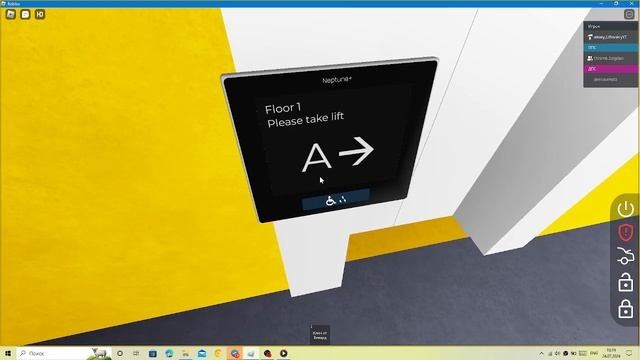The height and width of the screenshot is (360, 640).
Task: Open the volume icon in system tray
Action: tap(558, 353)
